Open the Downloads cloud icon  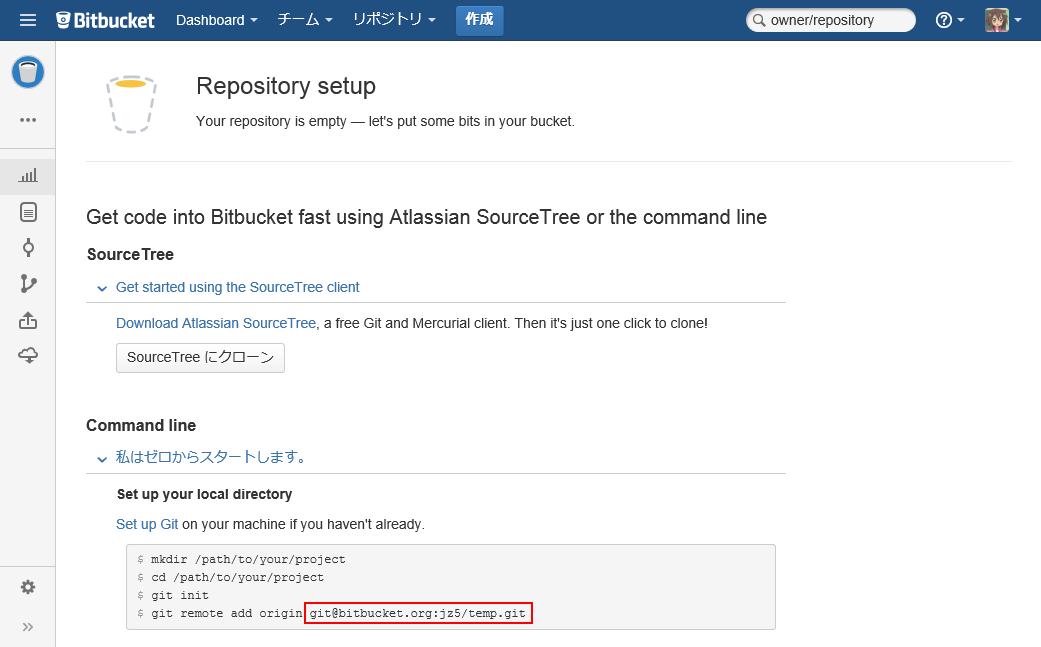coord(28,356)
